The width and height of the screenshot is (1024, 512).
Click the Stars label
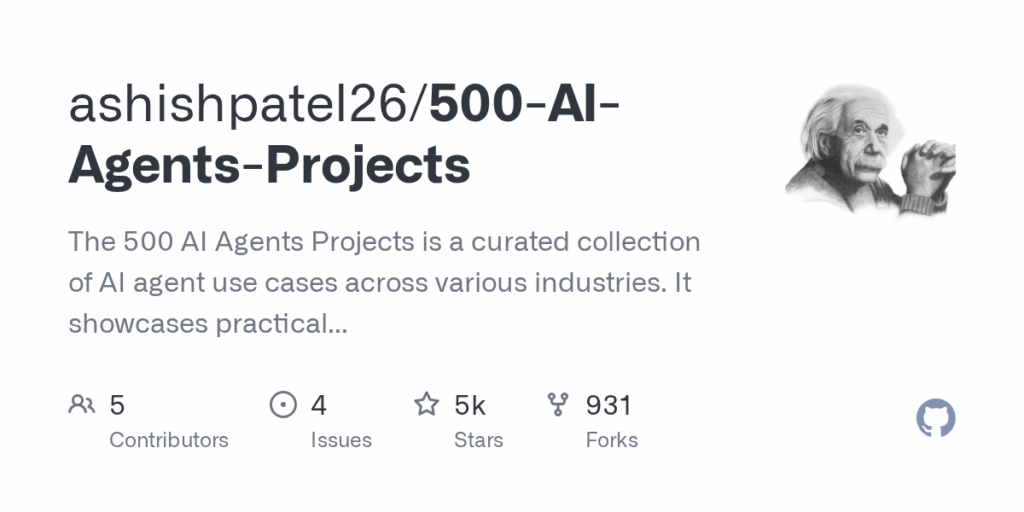pyautogui.click(x=479, y=440)
